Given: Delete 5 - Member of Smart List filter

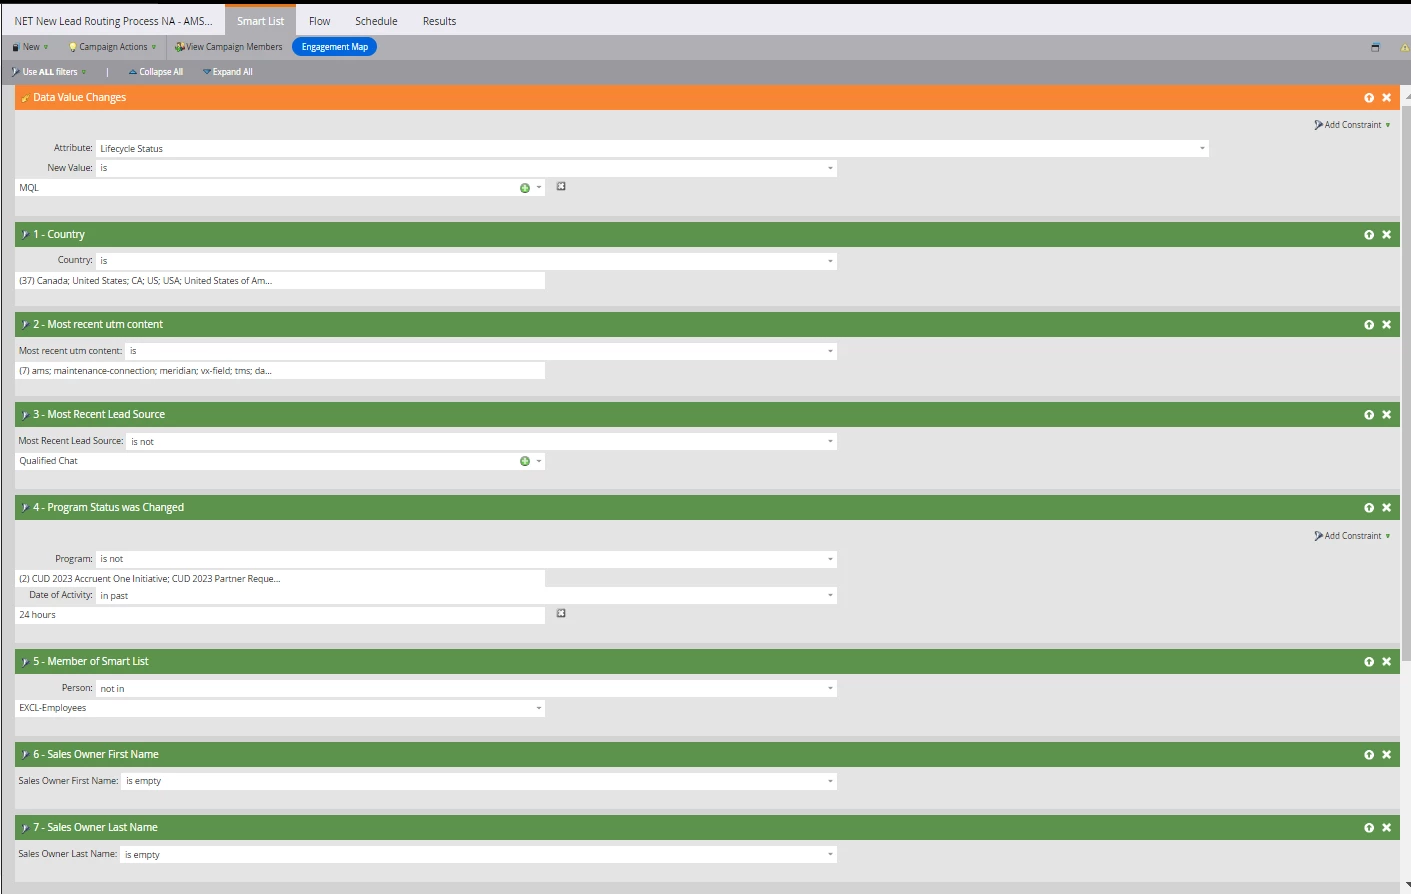Looking at the screenshot, I should (x=1386, y=662).
